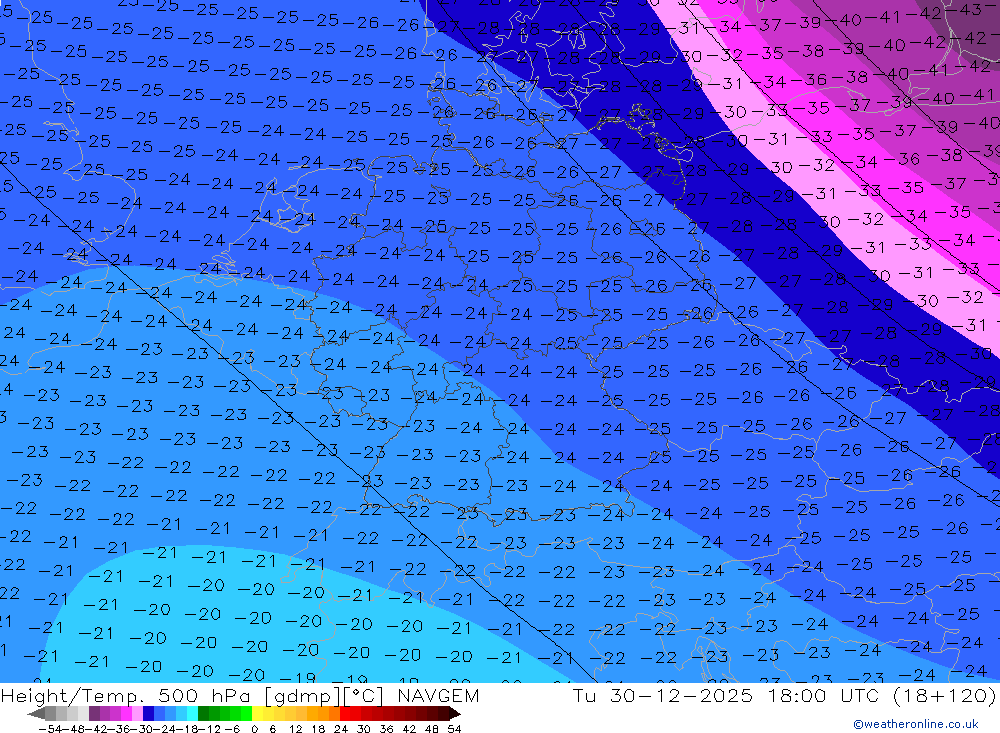Select the first yellow legend swatch at 0
This screenshot has width=1000, height=733.
pos(258,713)
